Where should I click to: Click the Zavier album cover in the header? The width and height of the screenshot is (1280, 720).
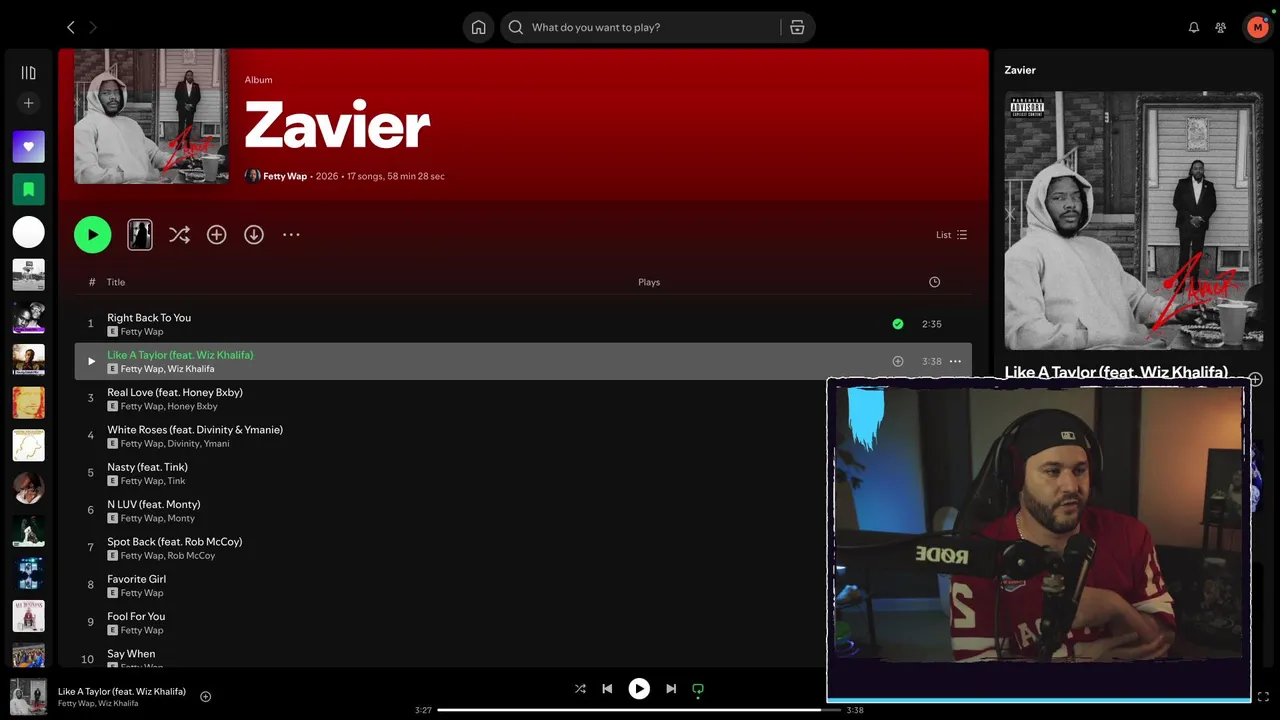(151, 116)
